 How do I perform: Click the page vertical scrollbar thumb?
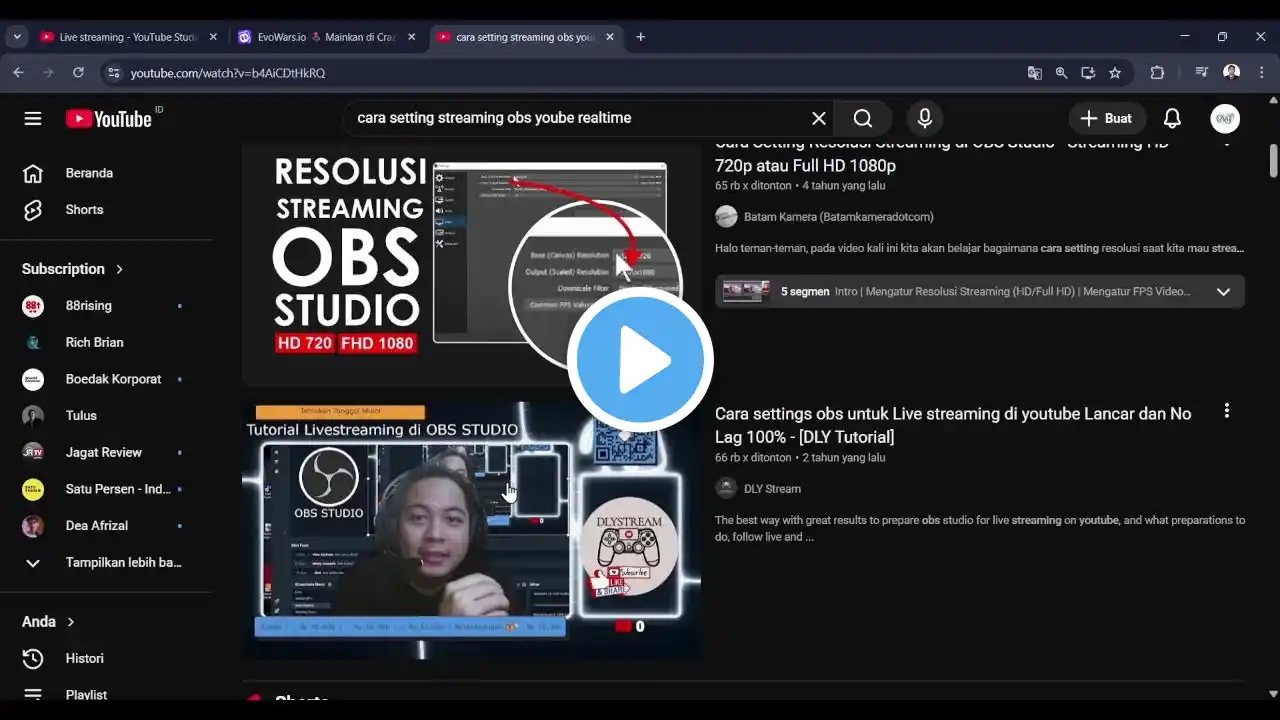(1273, 160)
